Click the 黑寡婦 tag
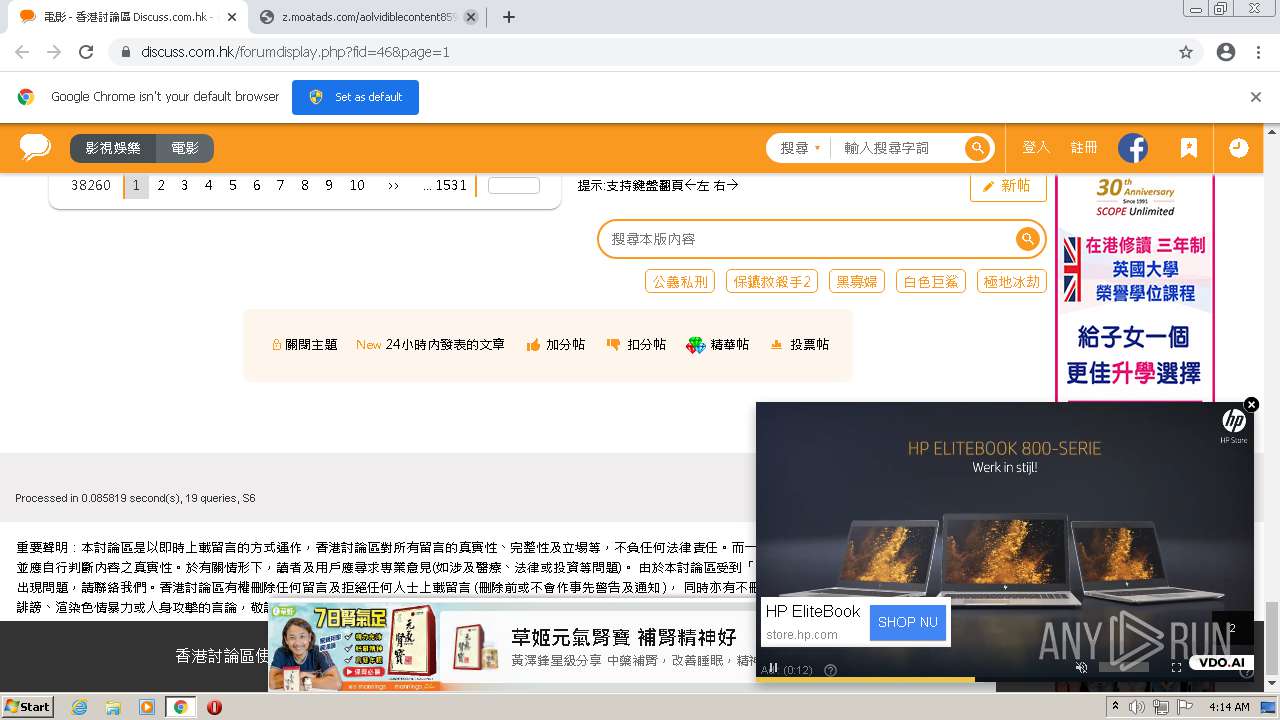Screen dimensions: 1280x720 (x=857, y=281)
